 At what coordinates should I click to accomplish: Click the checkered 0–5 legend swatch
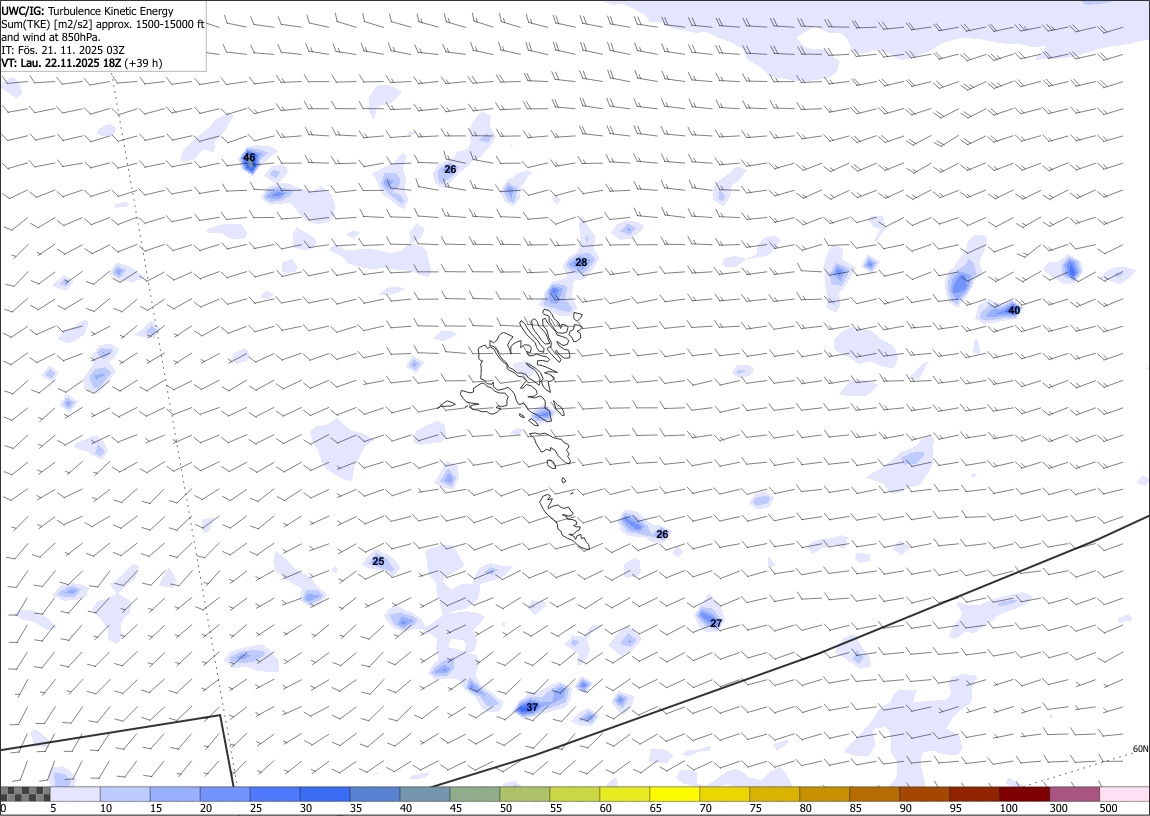pos(25,794)
